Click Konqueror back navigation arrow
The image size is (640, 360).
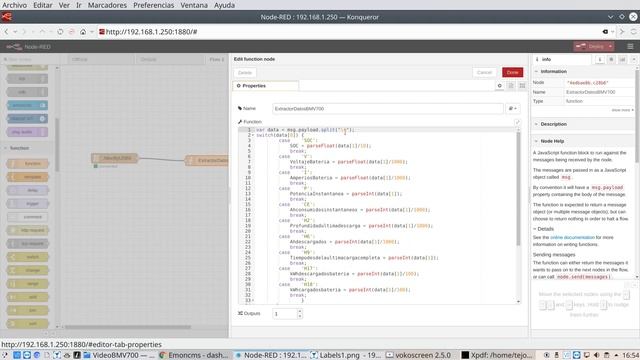[6, 31]
